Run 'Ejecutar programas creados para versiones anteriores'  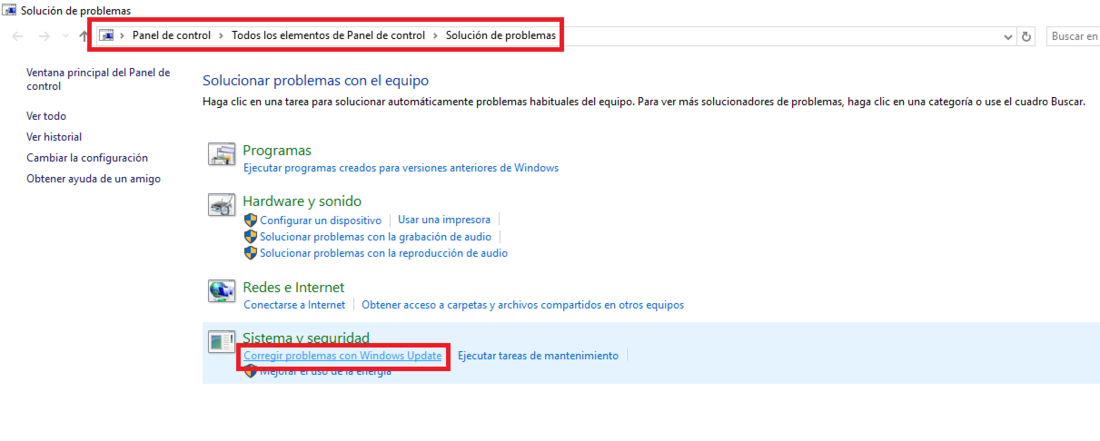point(401,168)
